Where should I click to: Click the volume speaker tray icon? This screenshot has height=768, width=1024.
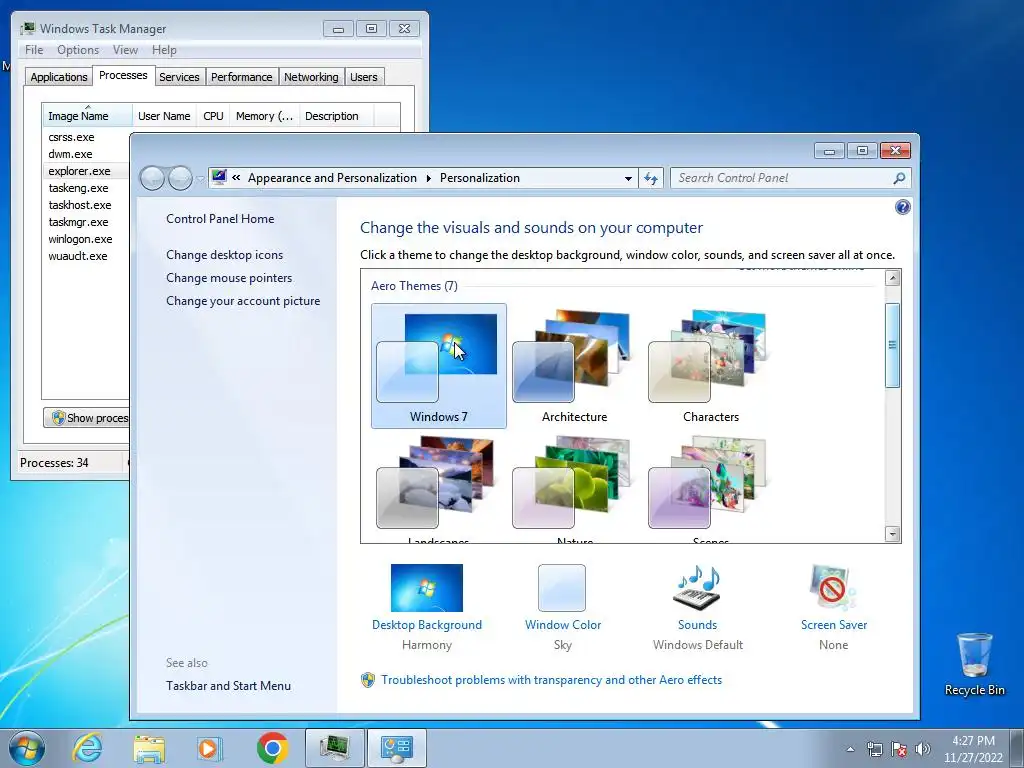pos(922,749)
